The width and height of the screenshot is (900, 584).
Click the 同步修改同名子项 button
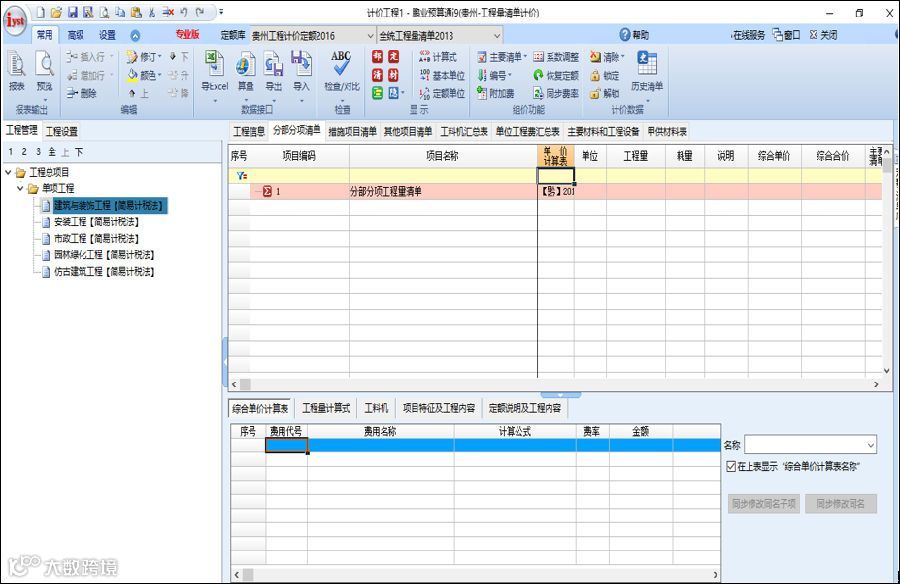764,504
